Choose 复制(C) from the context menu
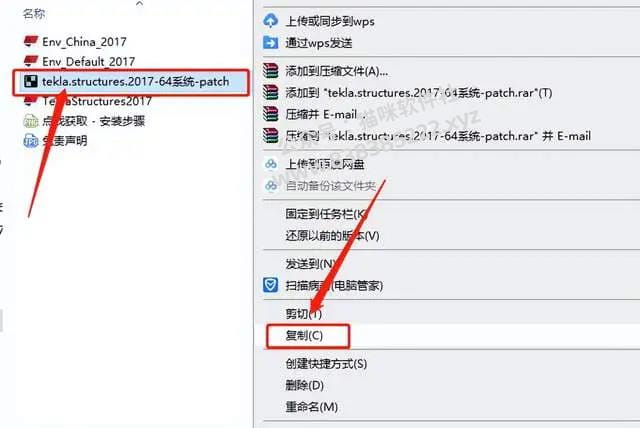This screenshot has height=428, width=640. tap(304, 335)
